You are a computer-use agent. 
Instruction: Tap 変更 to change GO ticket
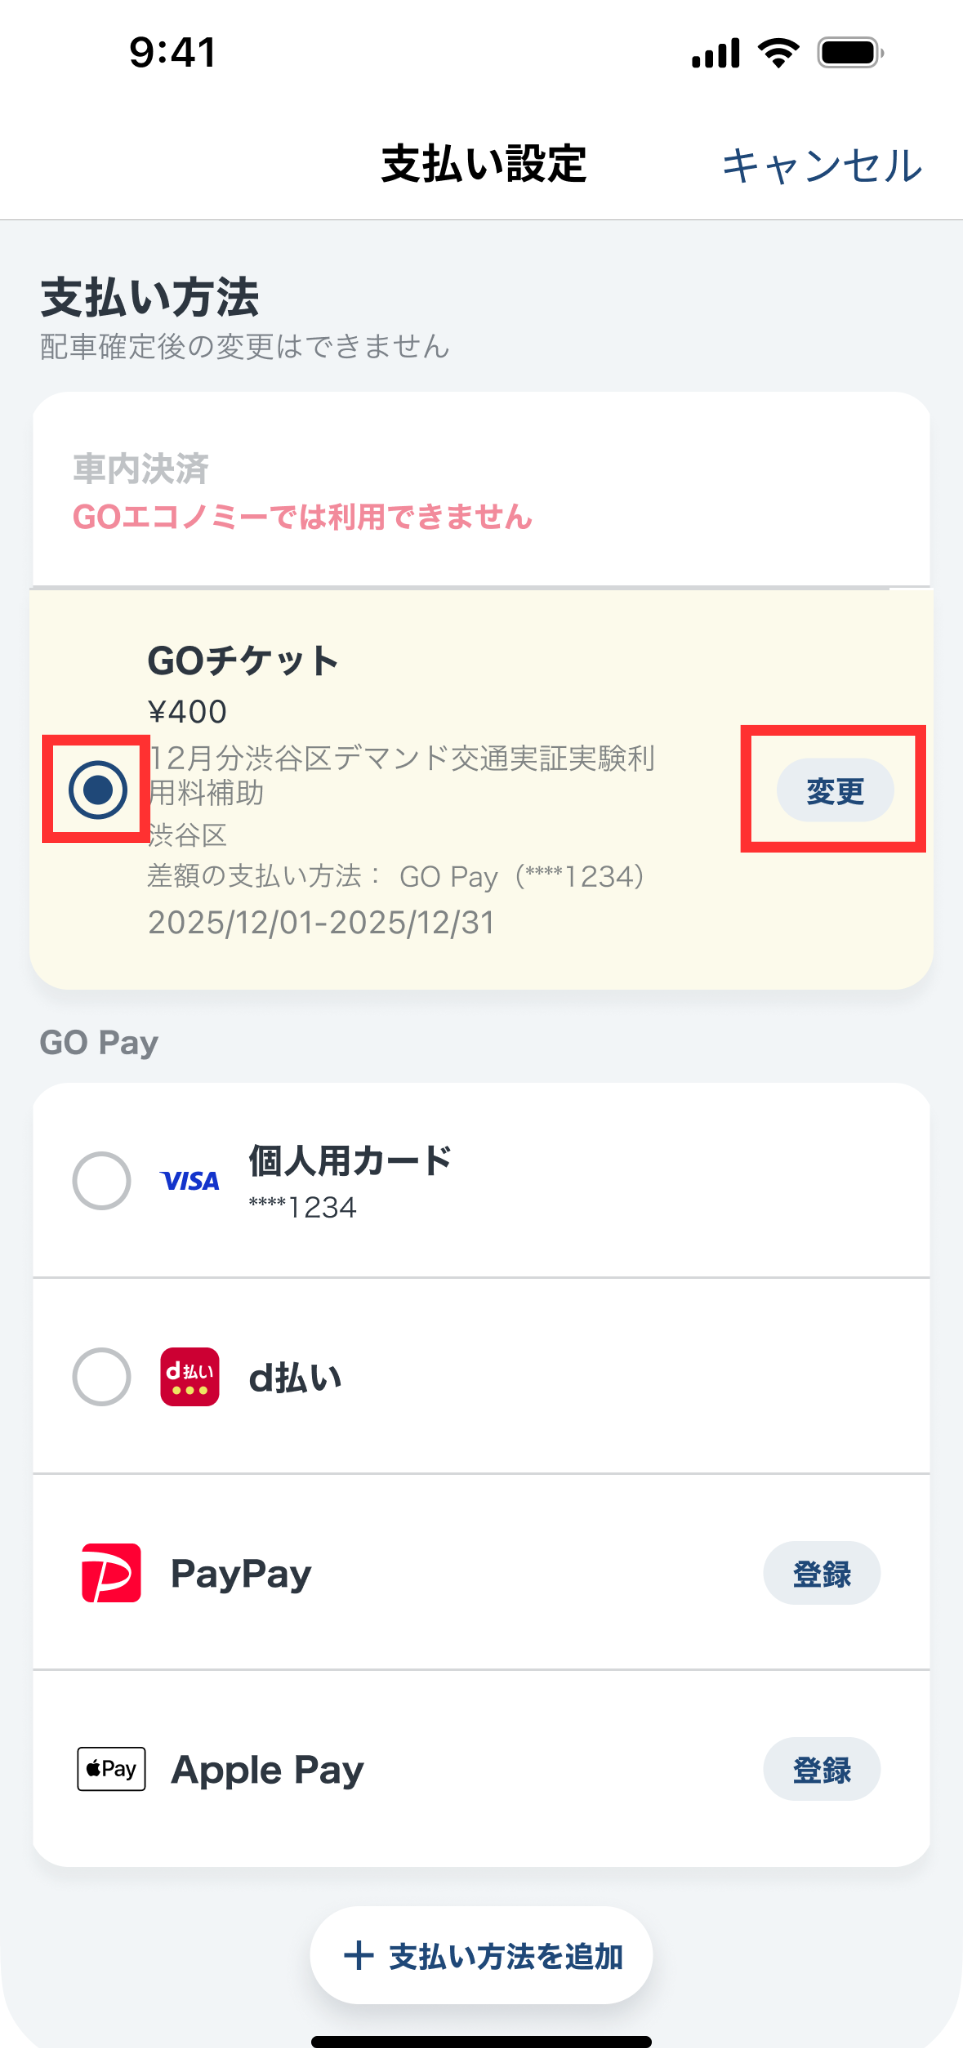coord(835,791)
